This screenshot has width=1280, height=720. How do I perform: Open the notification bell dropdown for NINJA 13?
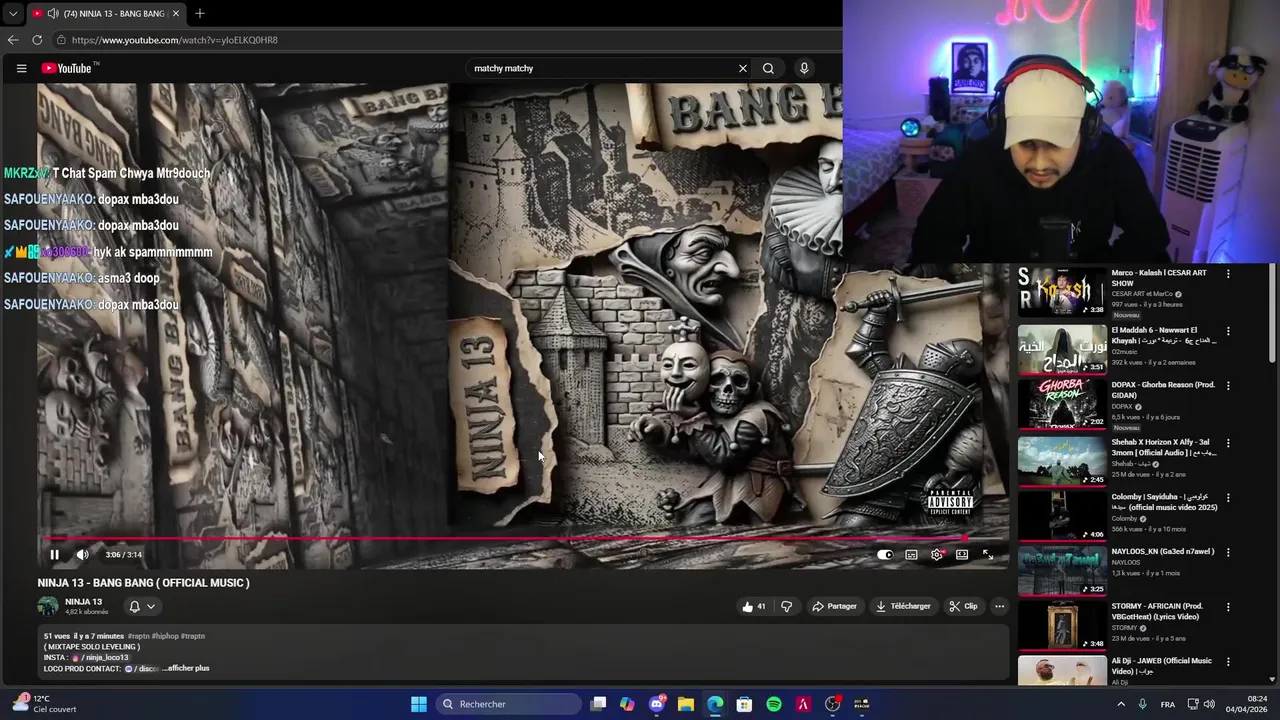pos(142,606)
